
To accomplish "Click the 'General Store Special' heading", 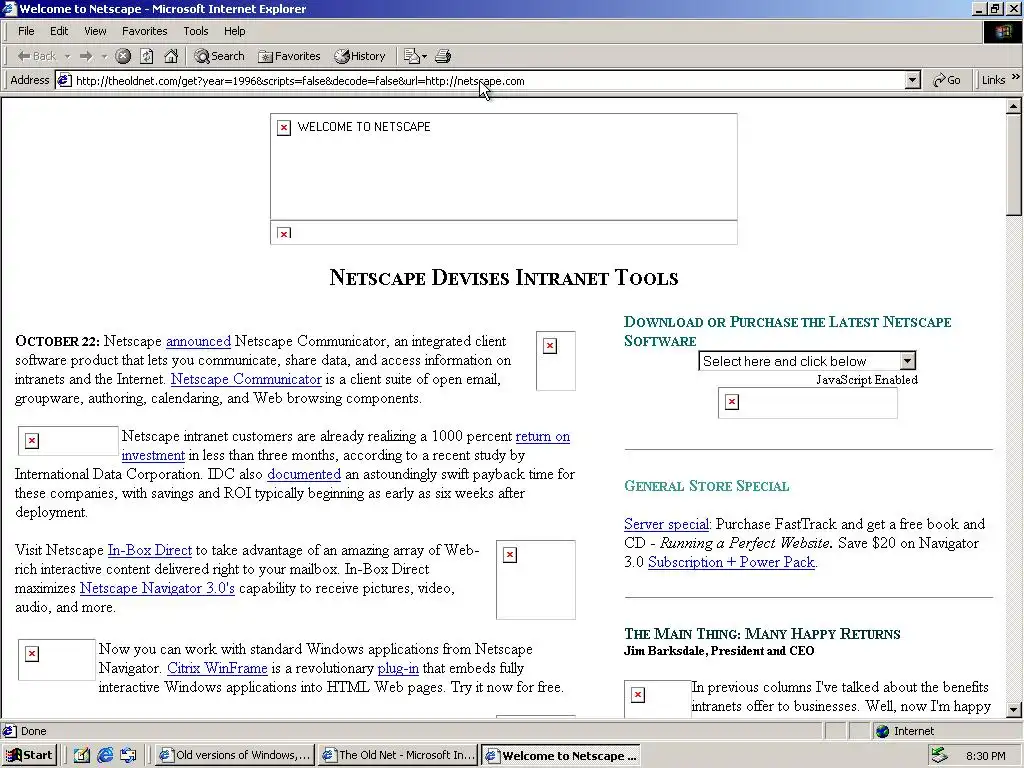I will [707, 486].
